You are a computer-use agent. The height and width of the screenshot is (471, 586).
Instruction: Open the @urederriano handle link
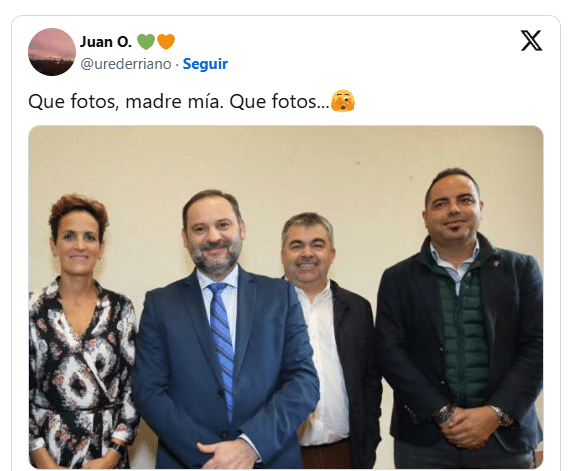point(126,64)
